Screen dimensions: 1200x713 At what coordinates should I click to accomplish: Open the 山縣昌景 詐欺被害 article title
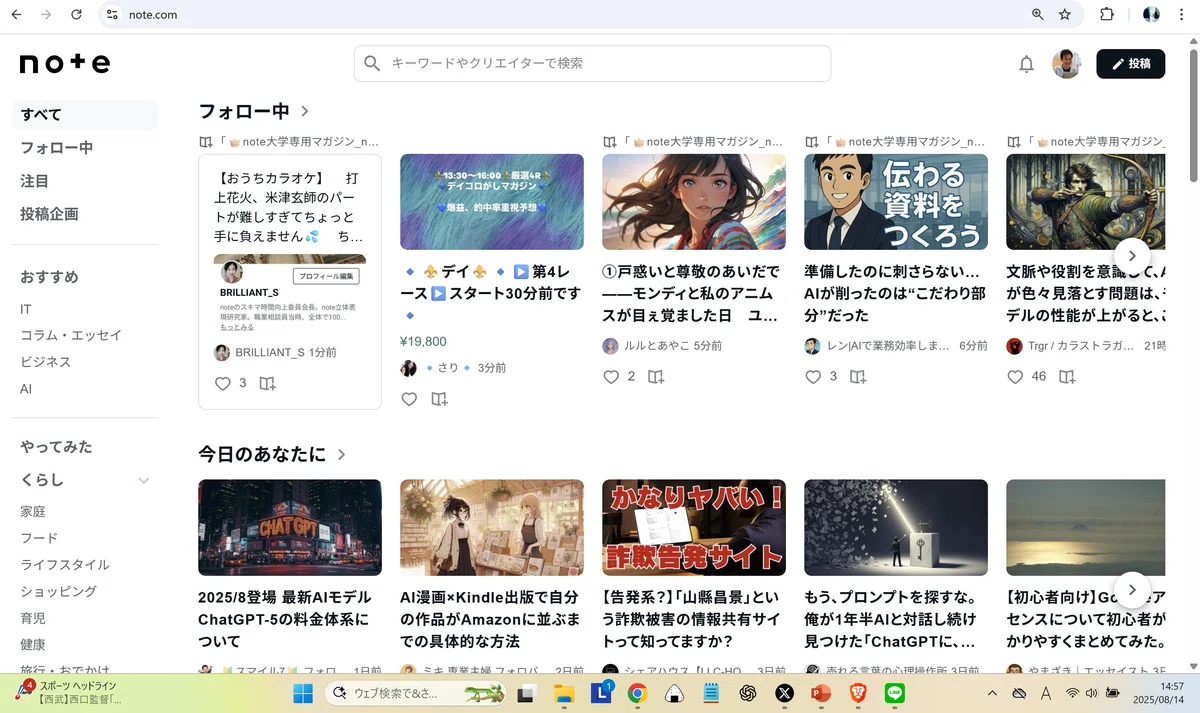tap(692, 618)
